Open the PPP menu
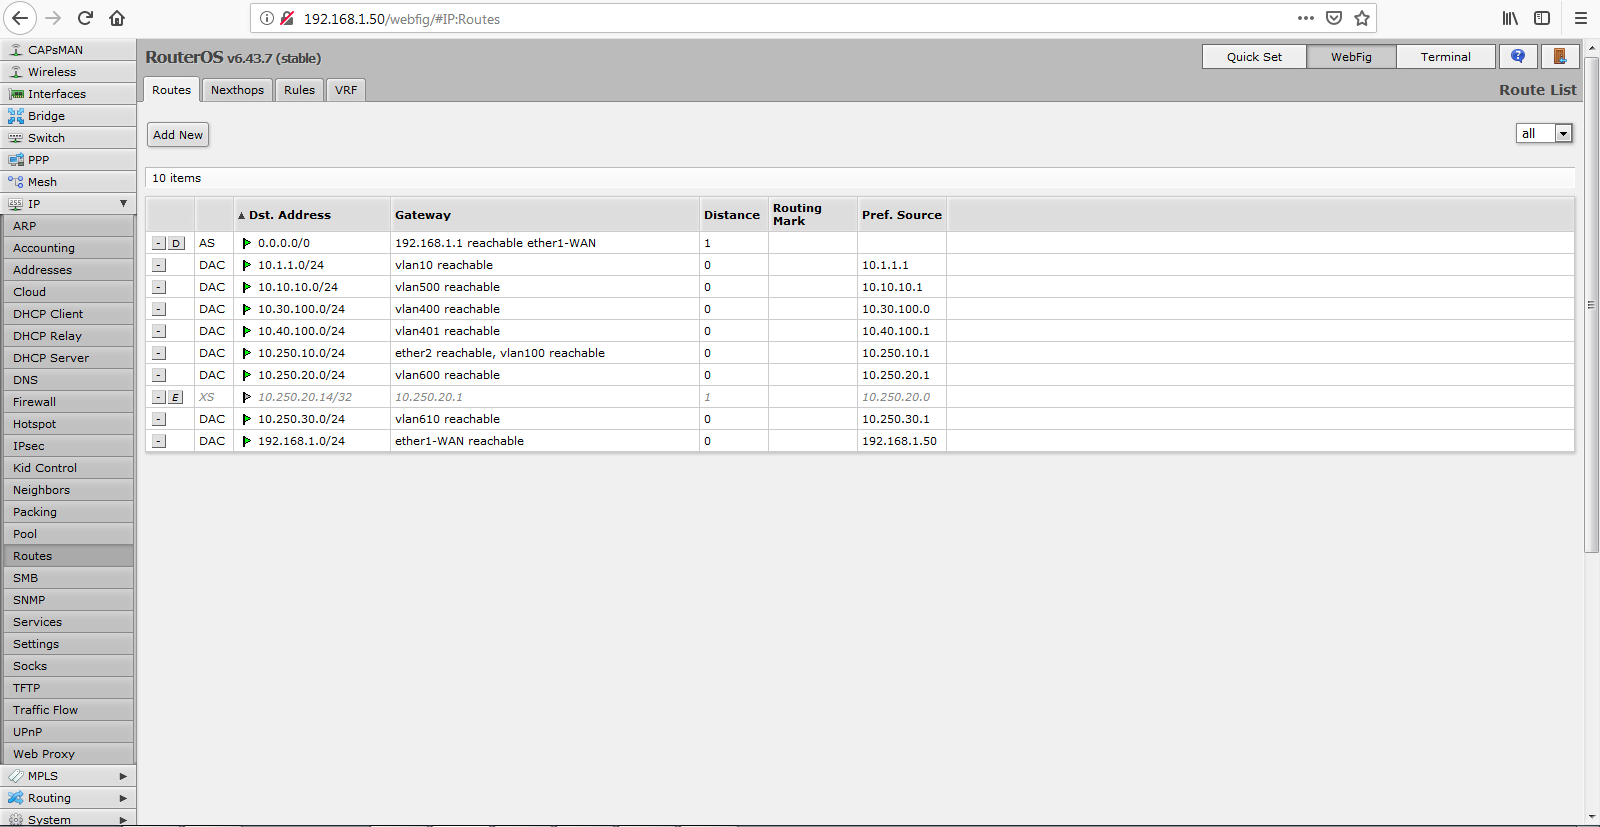This screenshot has height=827, width=1600. coord(68,160)
